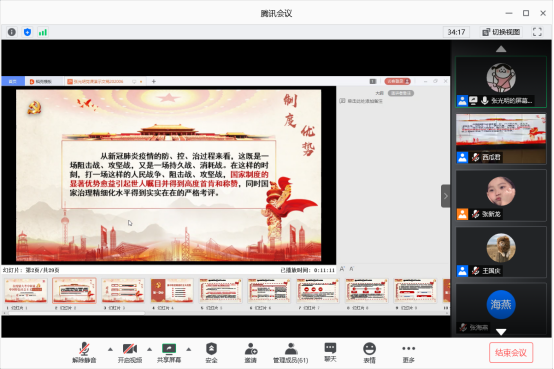554x369 pixels.
Task: Click 切换视图 to switch view
Action: (x=501, y=32)
